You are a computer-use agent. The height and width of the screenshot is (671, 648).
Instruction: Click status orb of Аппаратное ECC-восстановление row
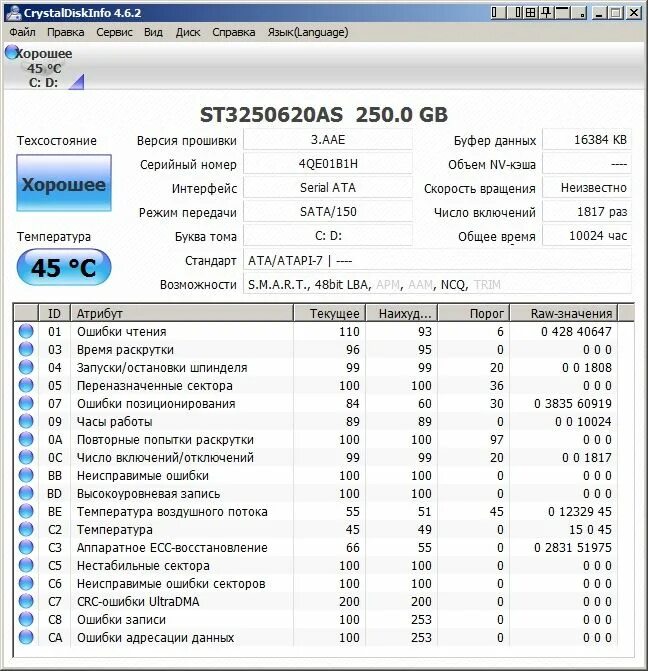(26, 547)
